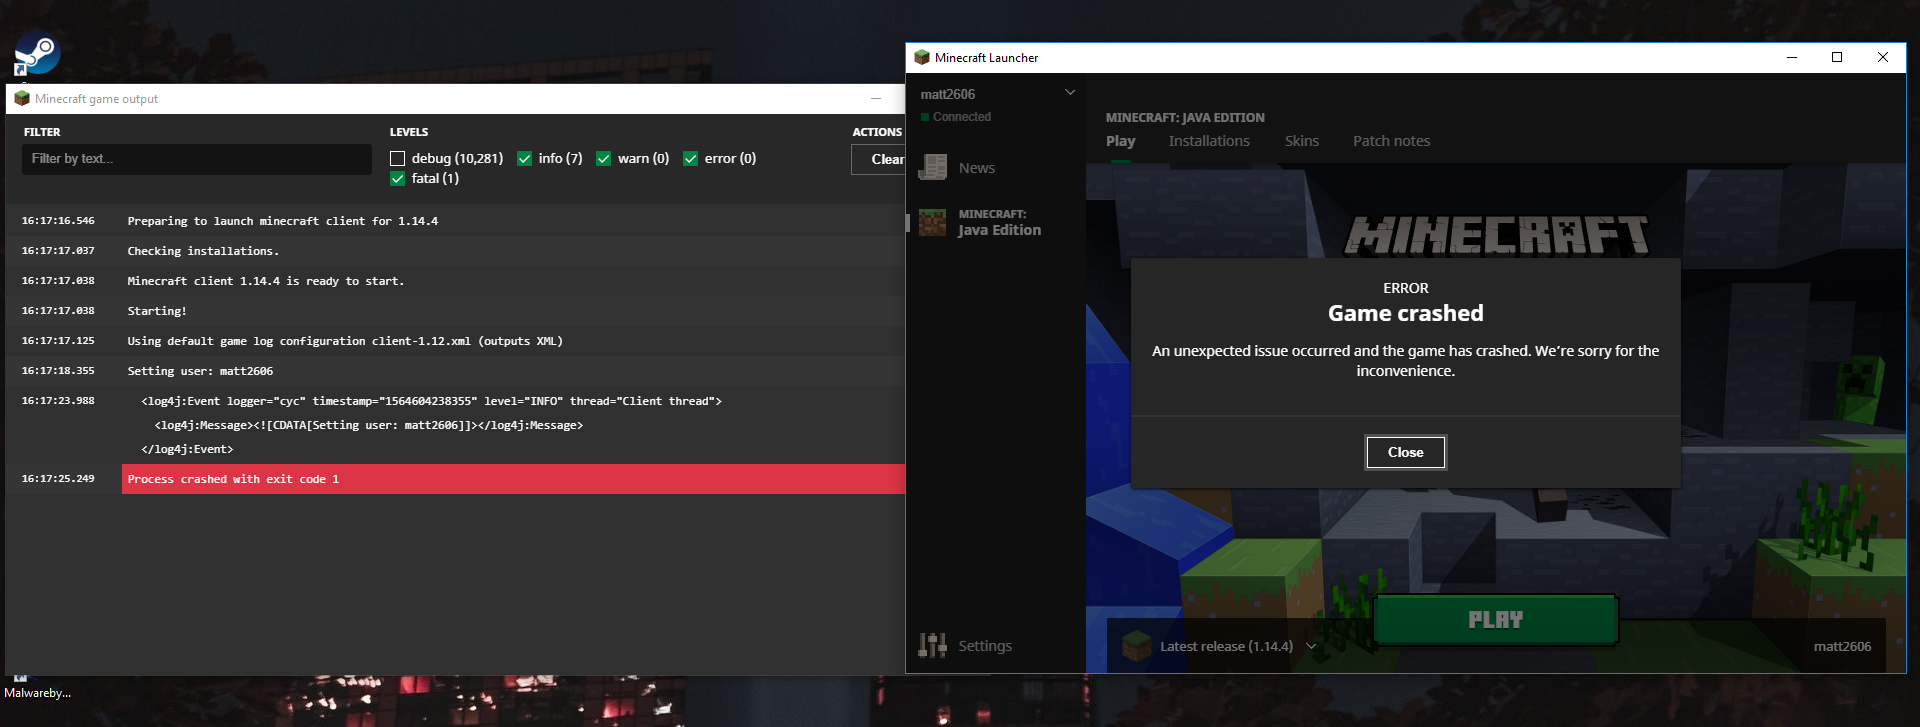The height and width of the screenshot is (727, 1920).
Task: Focus the Filter by text field
Action: tap(197, 159)
